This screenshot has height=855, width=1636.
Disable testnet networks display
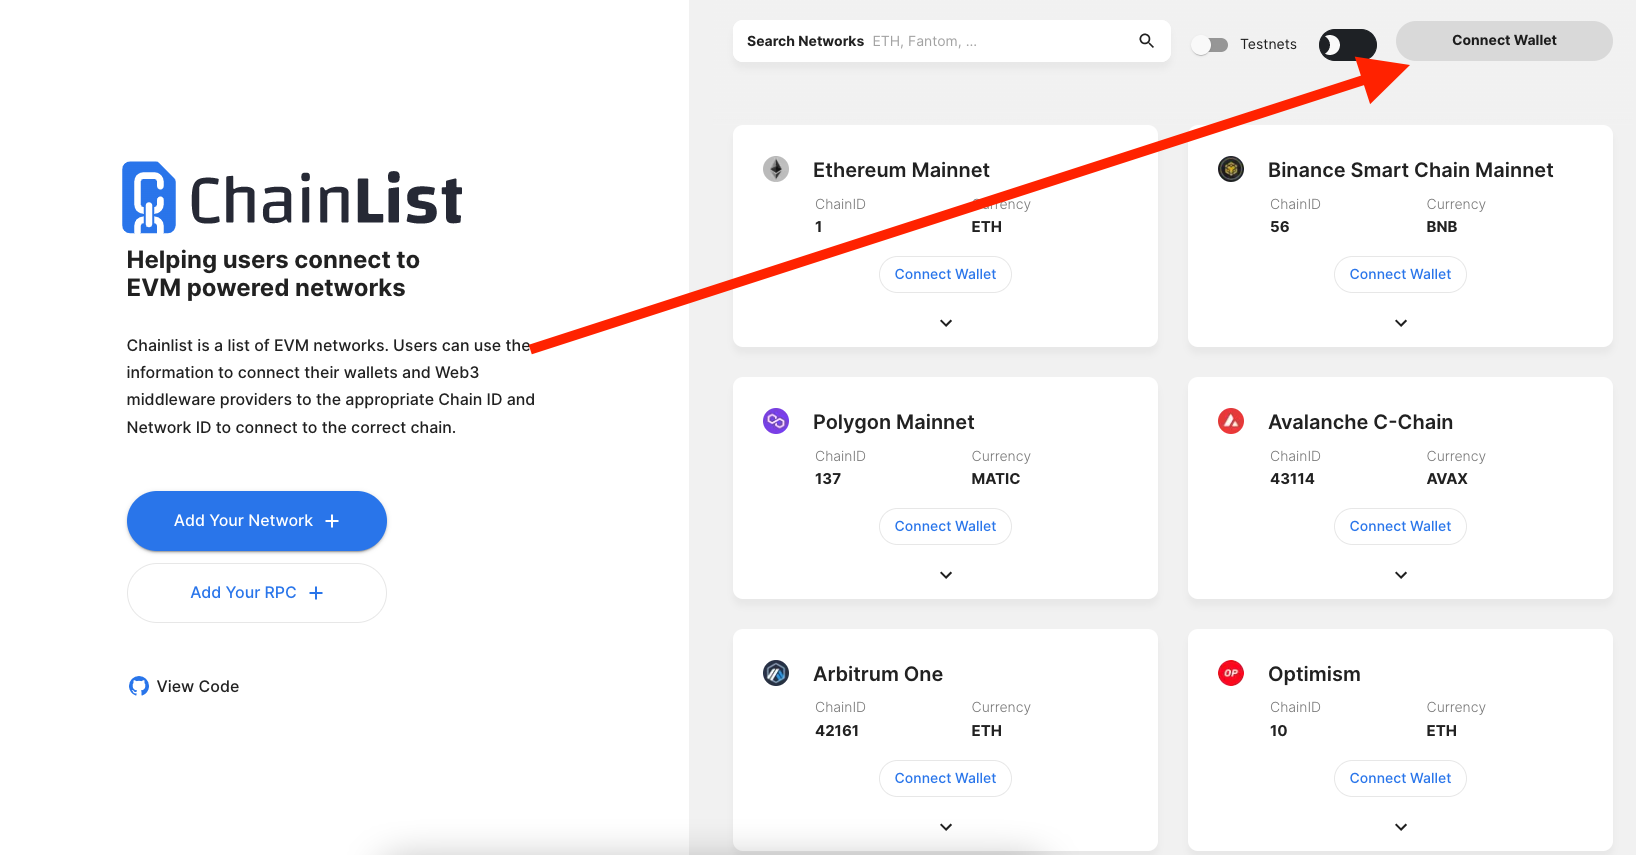(x=1210, y=44)
